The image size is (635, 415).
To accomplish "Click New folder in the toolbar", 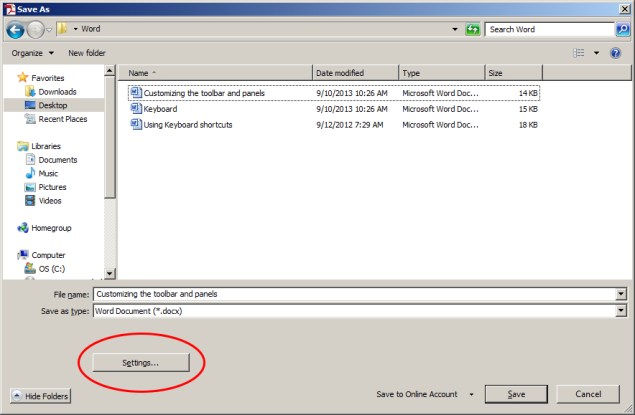I will pos(89,52).
